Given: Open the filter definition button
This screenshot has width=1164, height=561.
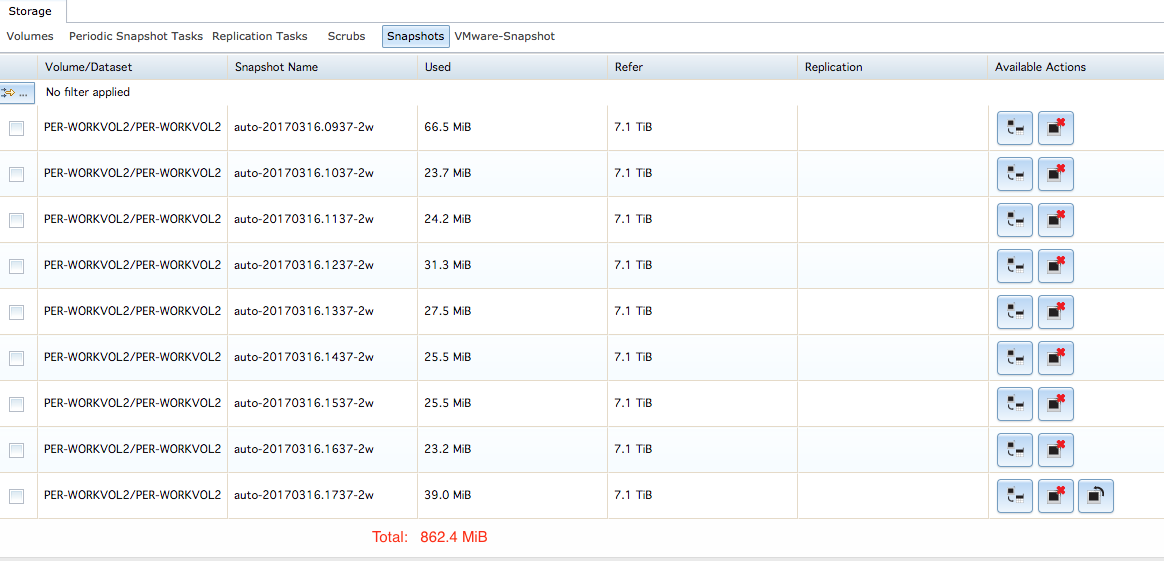Looking at the screenshot, I should 17,93.
